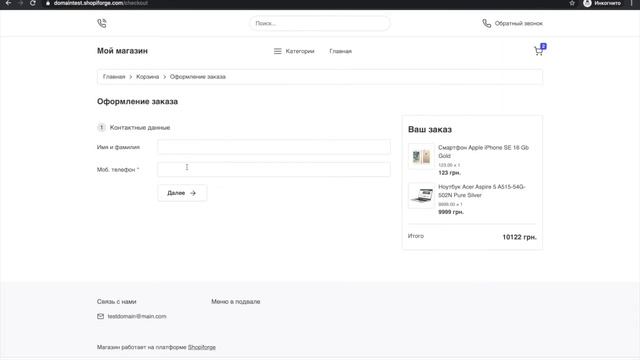
Task: Click the Мой магазин store logo
Action: tap(122, 51)
